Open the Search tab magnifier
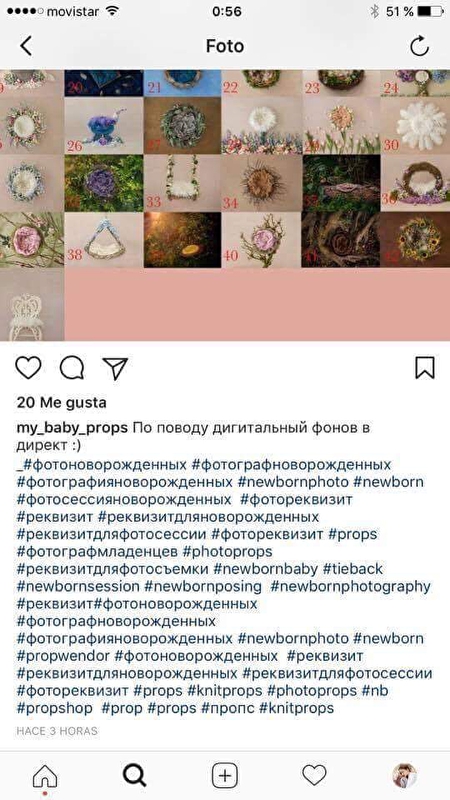This screenshot has width=450, height=800. pyautogui.click(x=135, y=776)
